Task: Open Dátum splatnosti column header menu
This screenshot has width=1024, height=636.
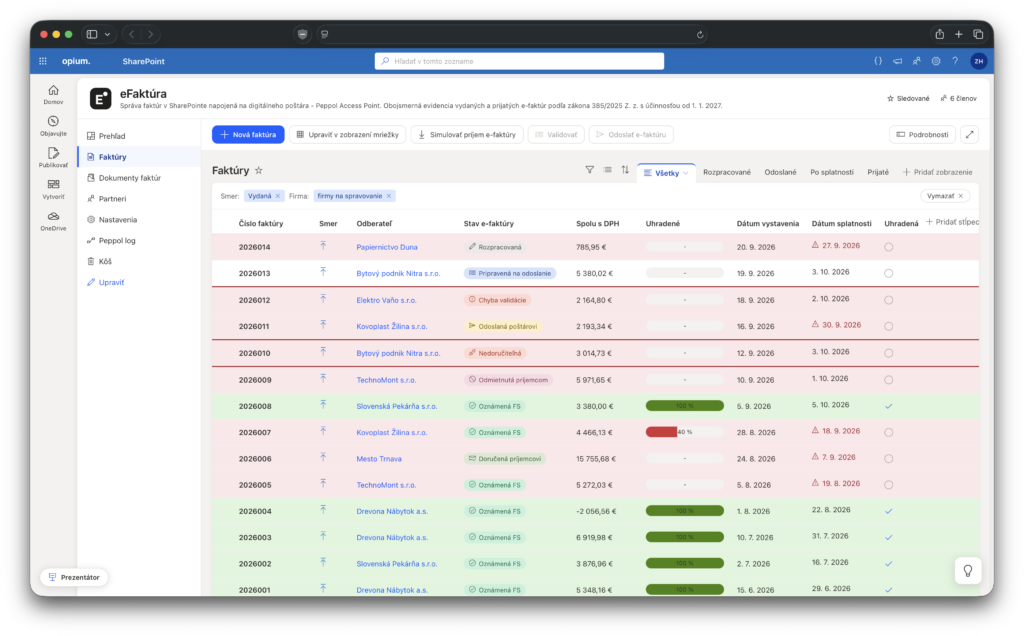Action: pyautogui.click(x=841, y=223)
